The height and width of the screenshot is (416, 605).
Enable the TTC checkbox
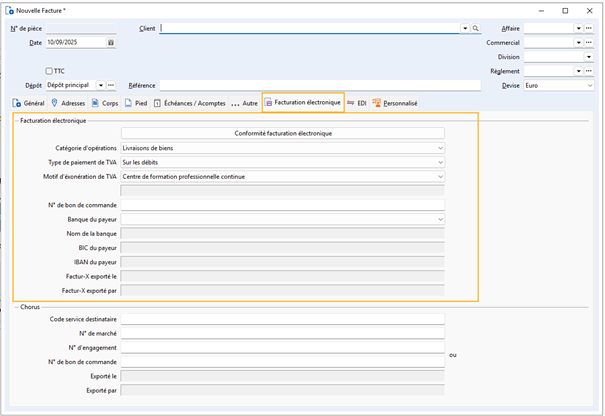(48, 71)
